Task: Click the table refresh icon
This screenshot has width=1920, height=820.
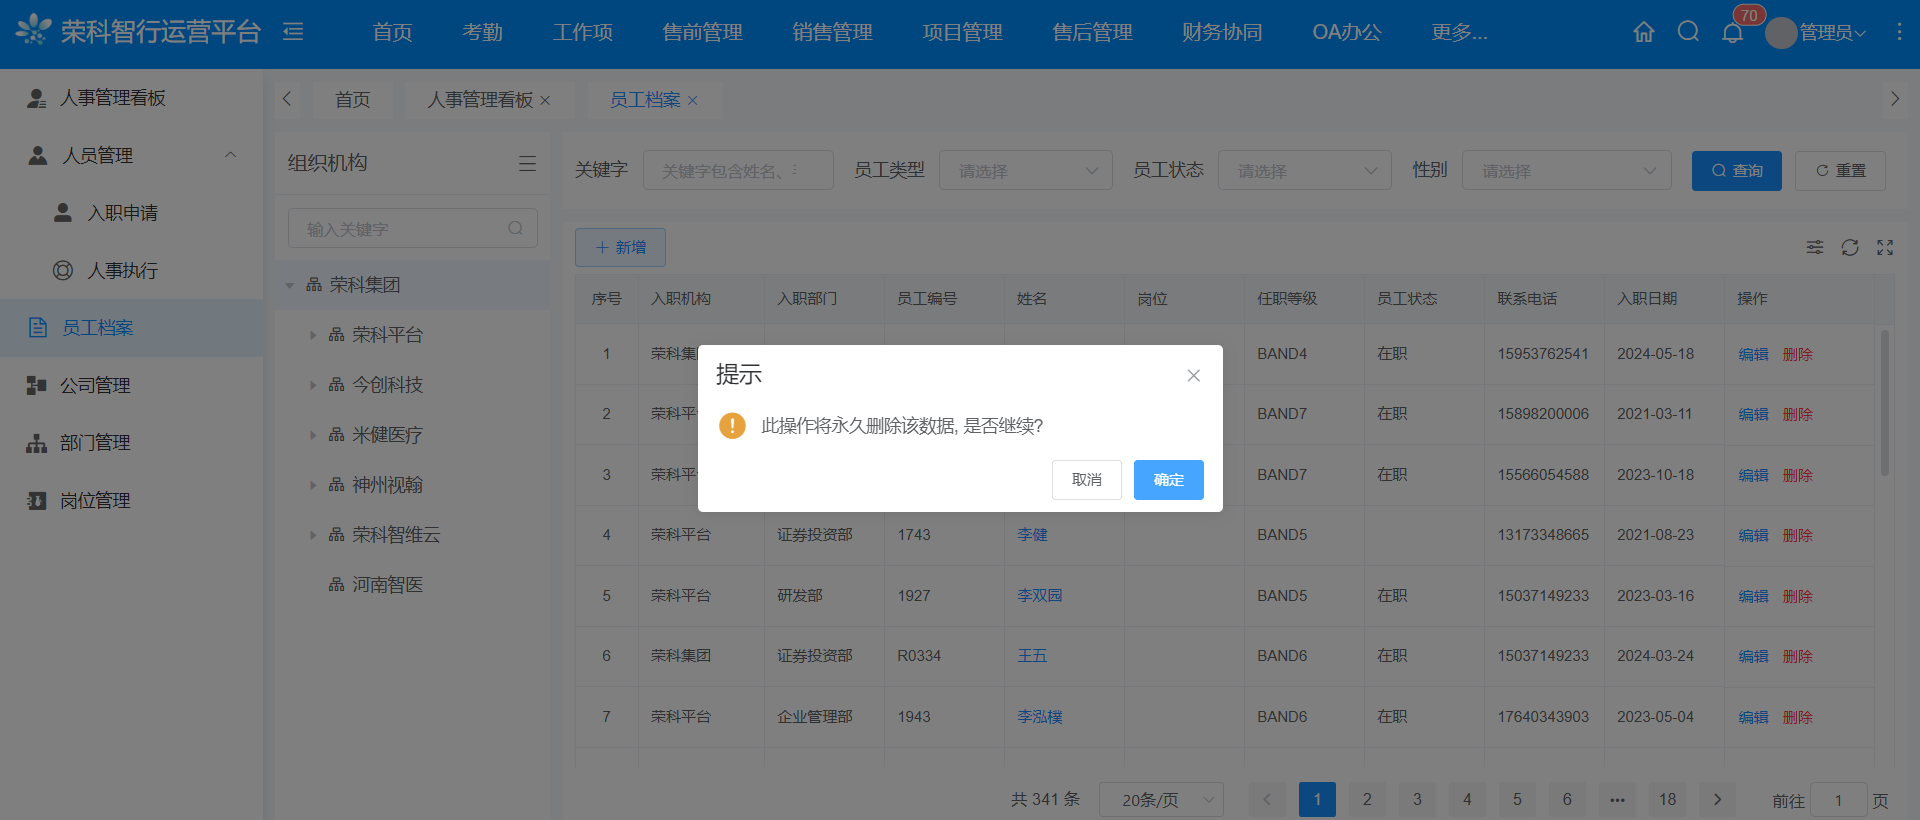Action: click(x=1849, y=247)
